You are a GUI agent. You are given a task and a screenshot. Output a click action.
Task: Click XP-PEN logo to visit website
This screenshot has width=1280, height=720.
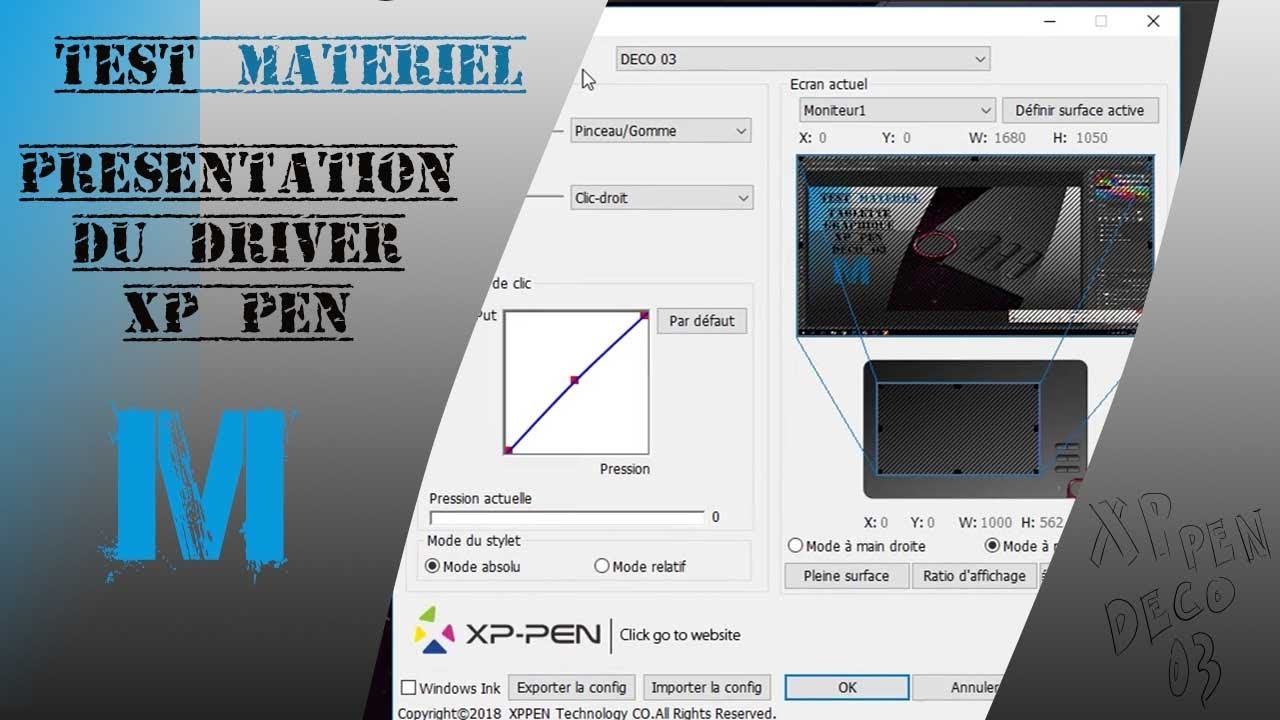(x=508, y=634)
